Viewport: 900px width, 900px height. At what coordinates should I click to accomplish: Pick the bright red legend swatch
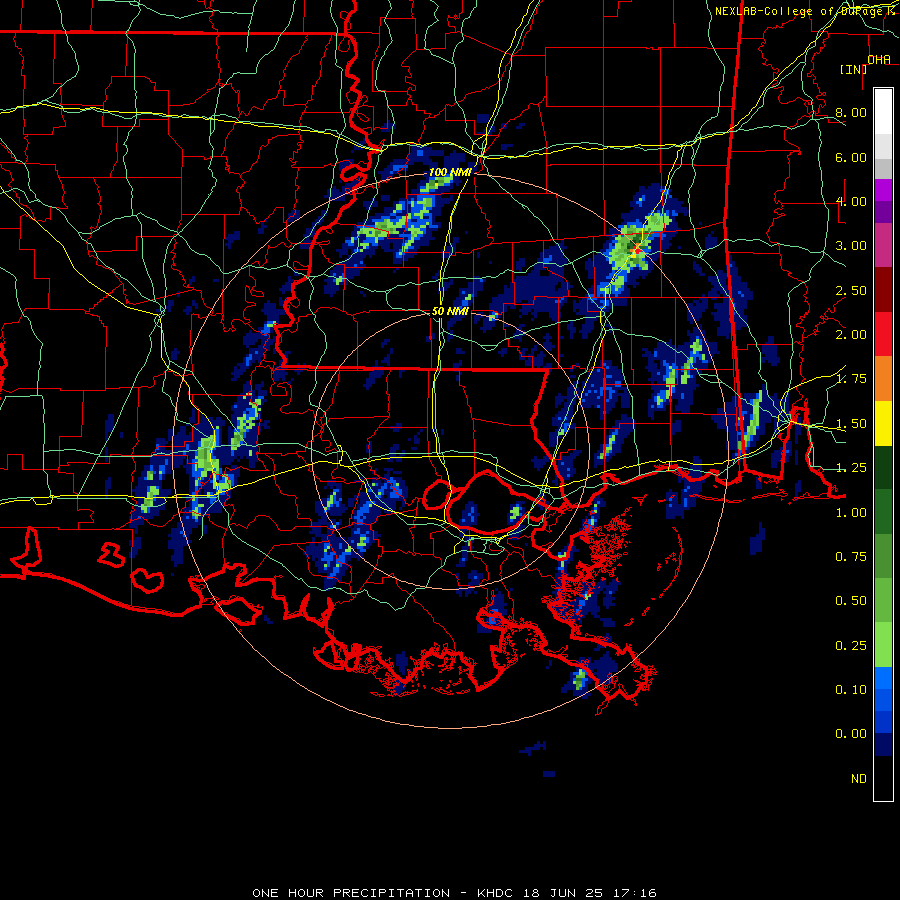883,335
